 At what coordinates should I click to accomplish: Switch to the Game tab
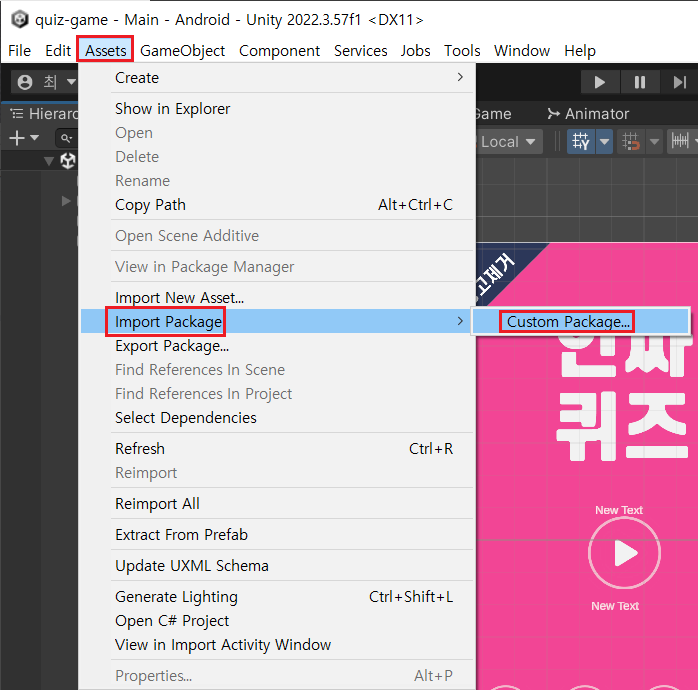point(493,114)
